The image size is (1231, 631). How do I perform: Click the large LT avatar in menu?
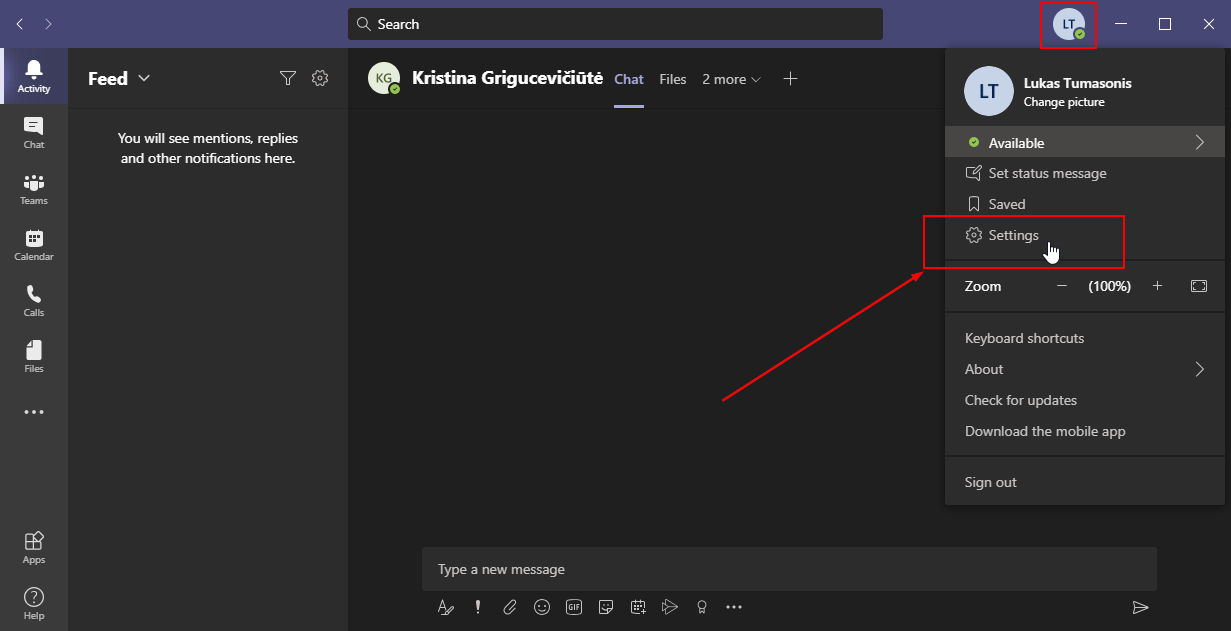coord(989,91)
